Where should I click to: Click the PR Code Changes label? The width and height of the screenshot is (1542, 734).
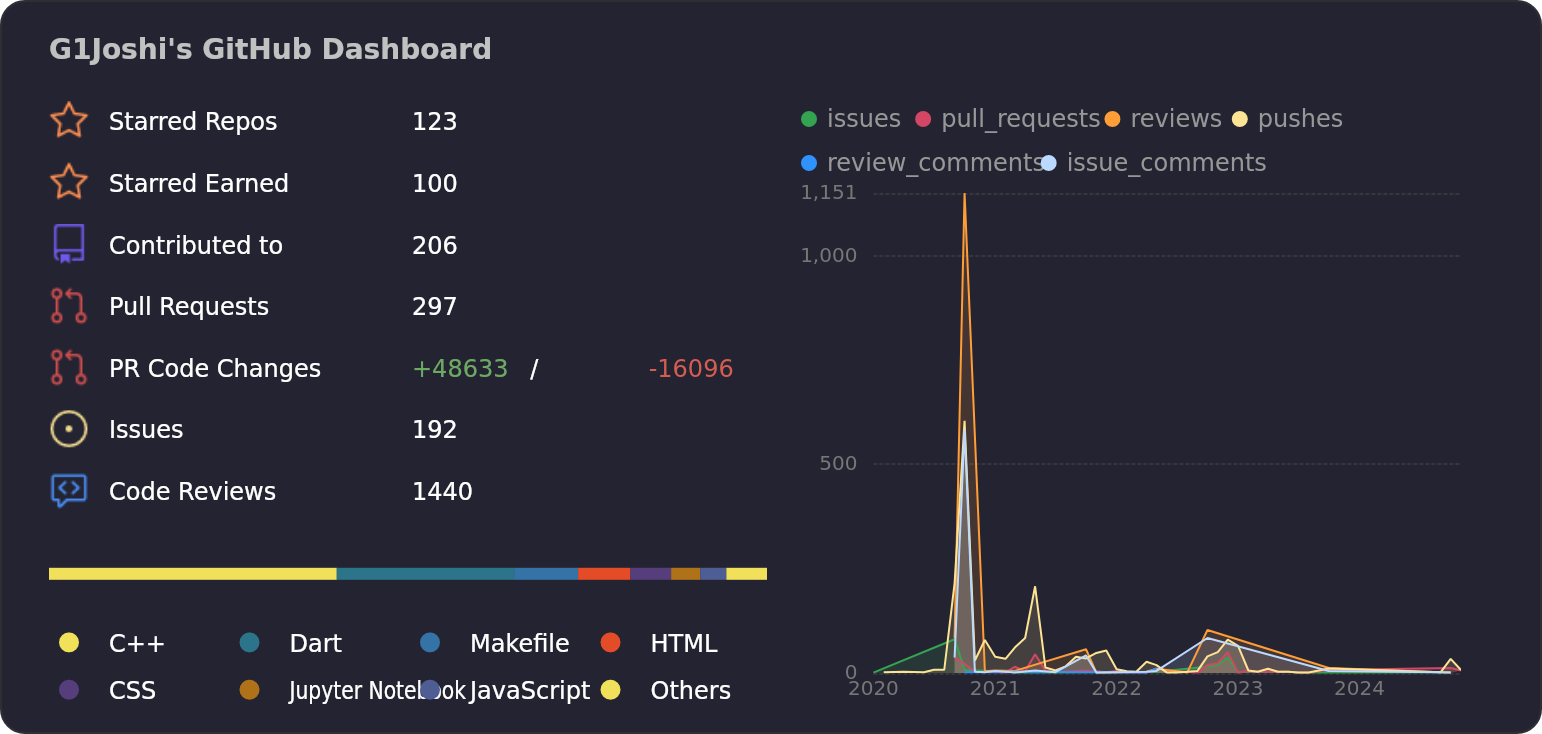215,369
